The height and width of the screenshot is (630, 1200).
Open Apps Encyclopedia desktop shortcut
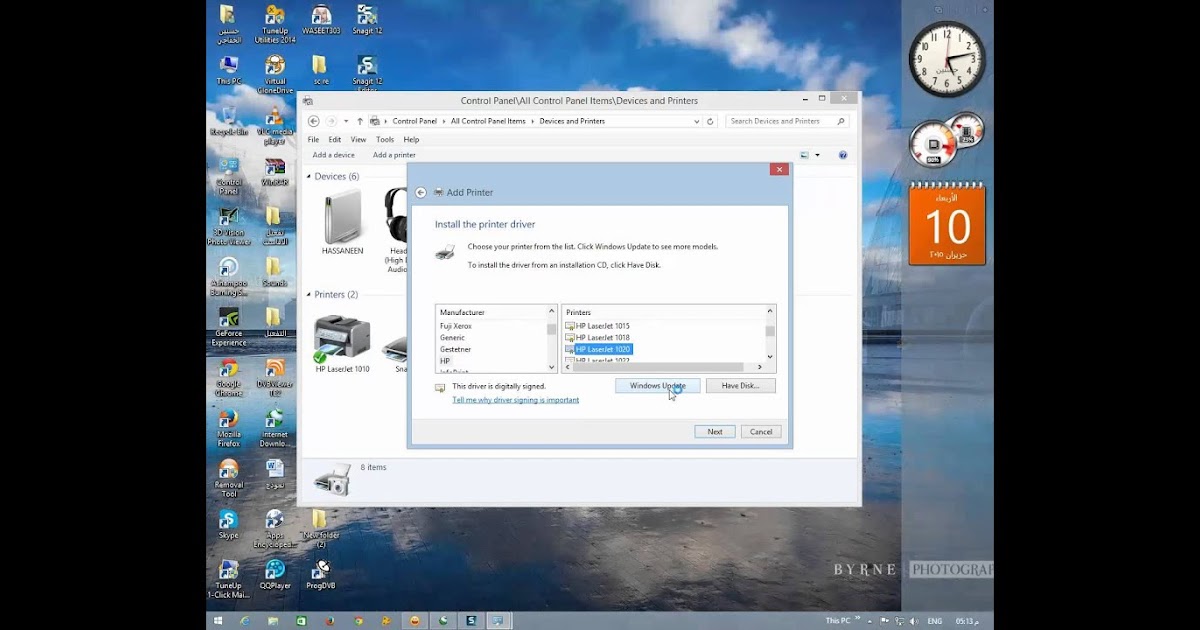click(274, 530)
